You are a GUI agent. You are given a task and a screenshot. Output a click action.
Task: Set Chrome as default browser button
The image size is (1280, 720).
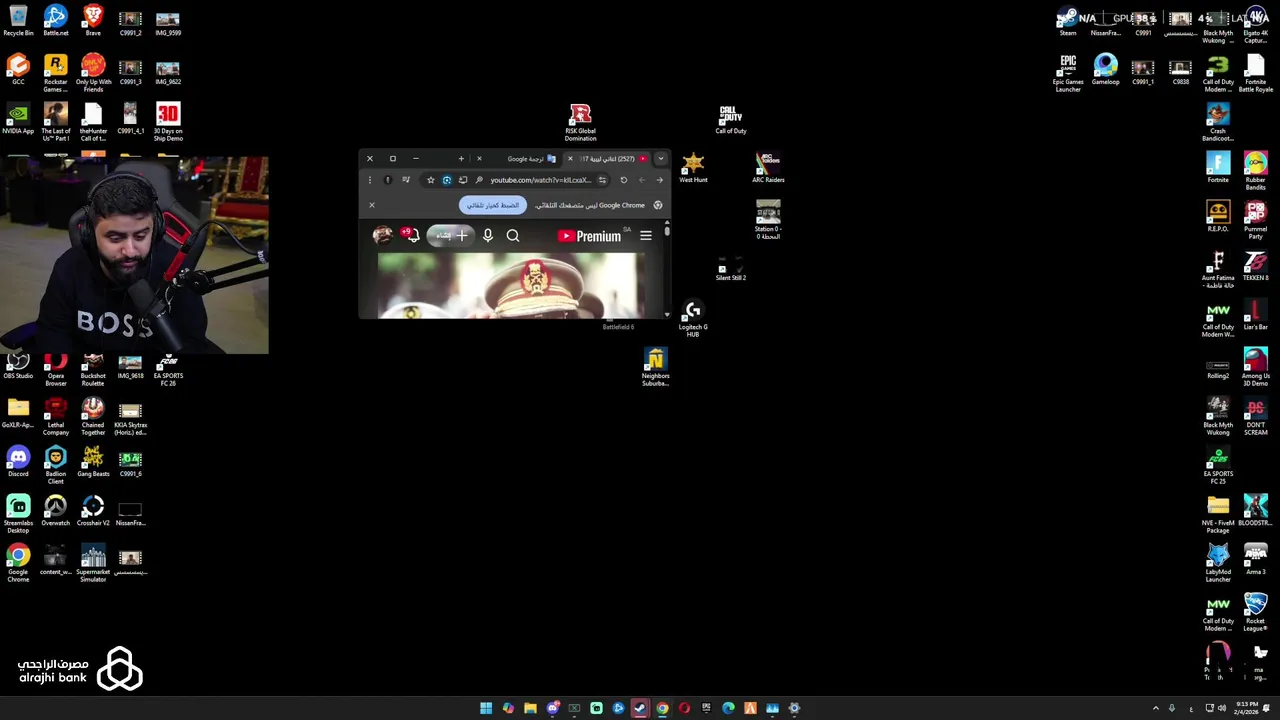[492, 205]
